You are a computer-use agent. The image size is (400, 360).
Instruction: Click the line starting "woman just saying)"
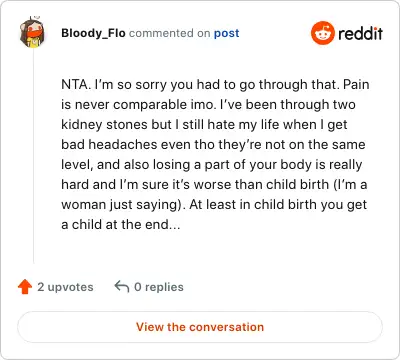(214, 205)
